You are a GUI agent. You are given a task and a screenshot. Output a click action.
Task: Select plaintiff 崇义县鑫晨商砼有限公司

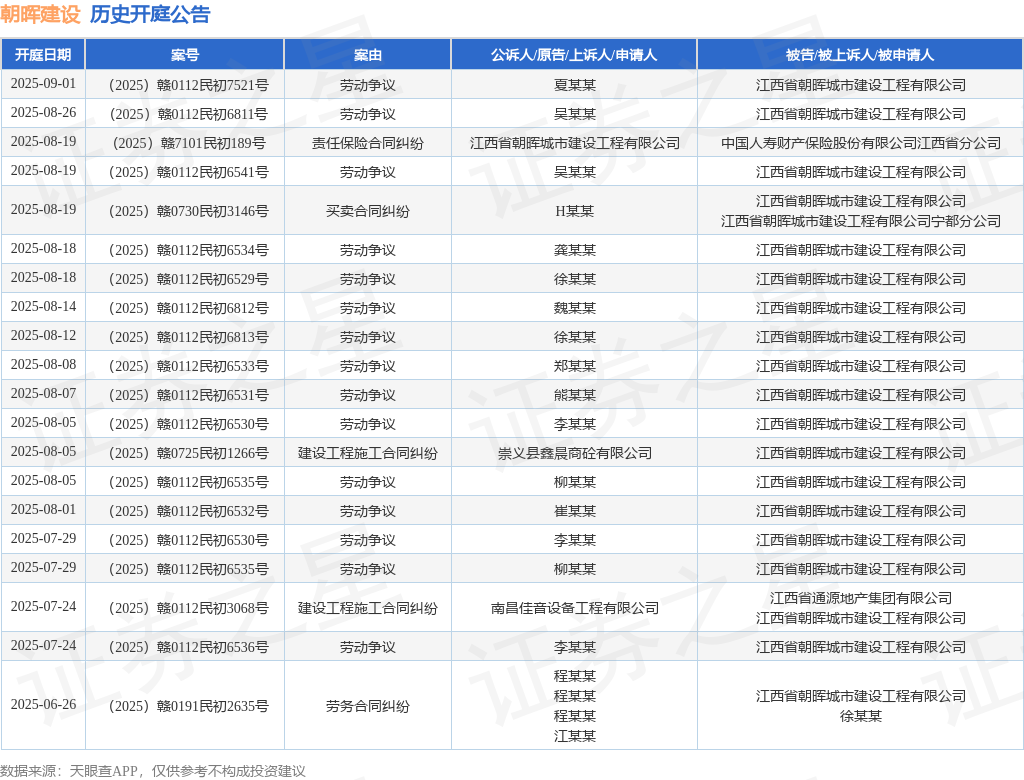[x=575, y=453]
